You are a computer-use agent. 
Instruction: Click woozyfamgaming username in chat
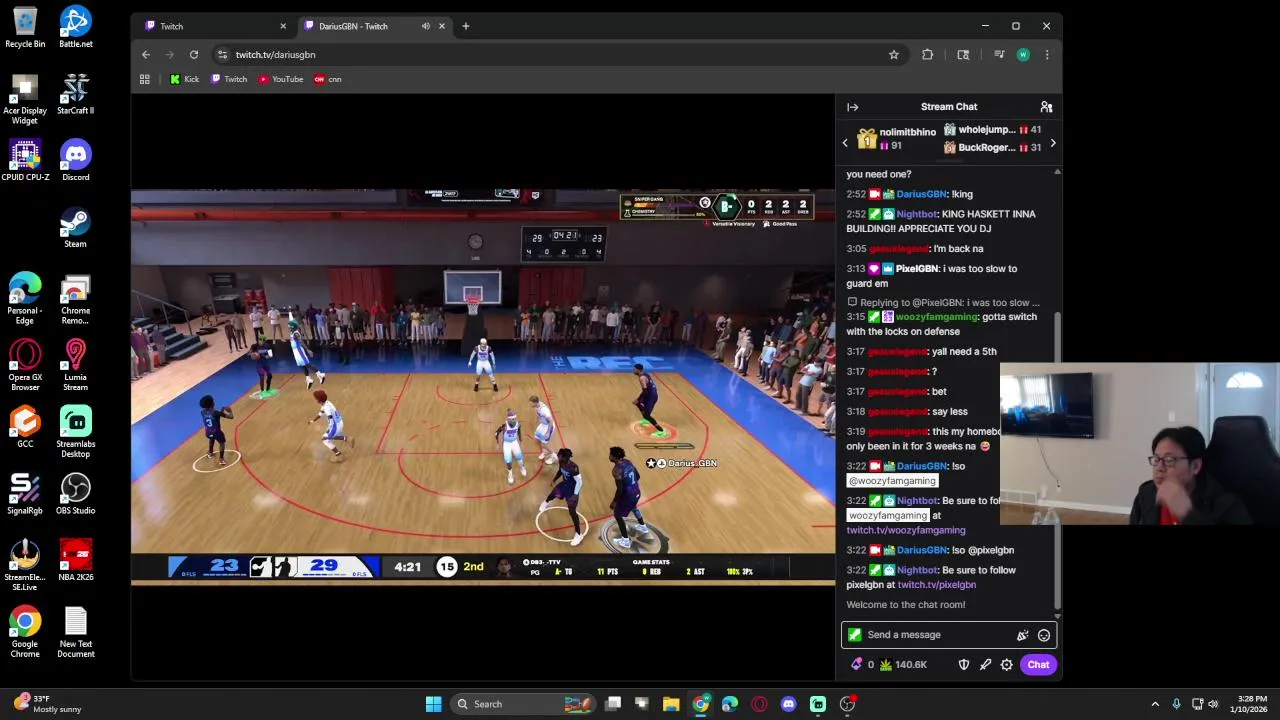tap(937, 317)
